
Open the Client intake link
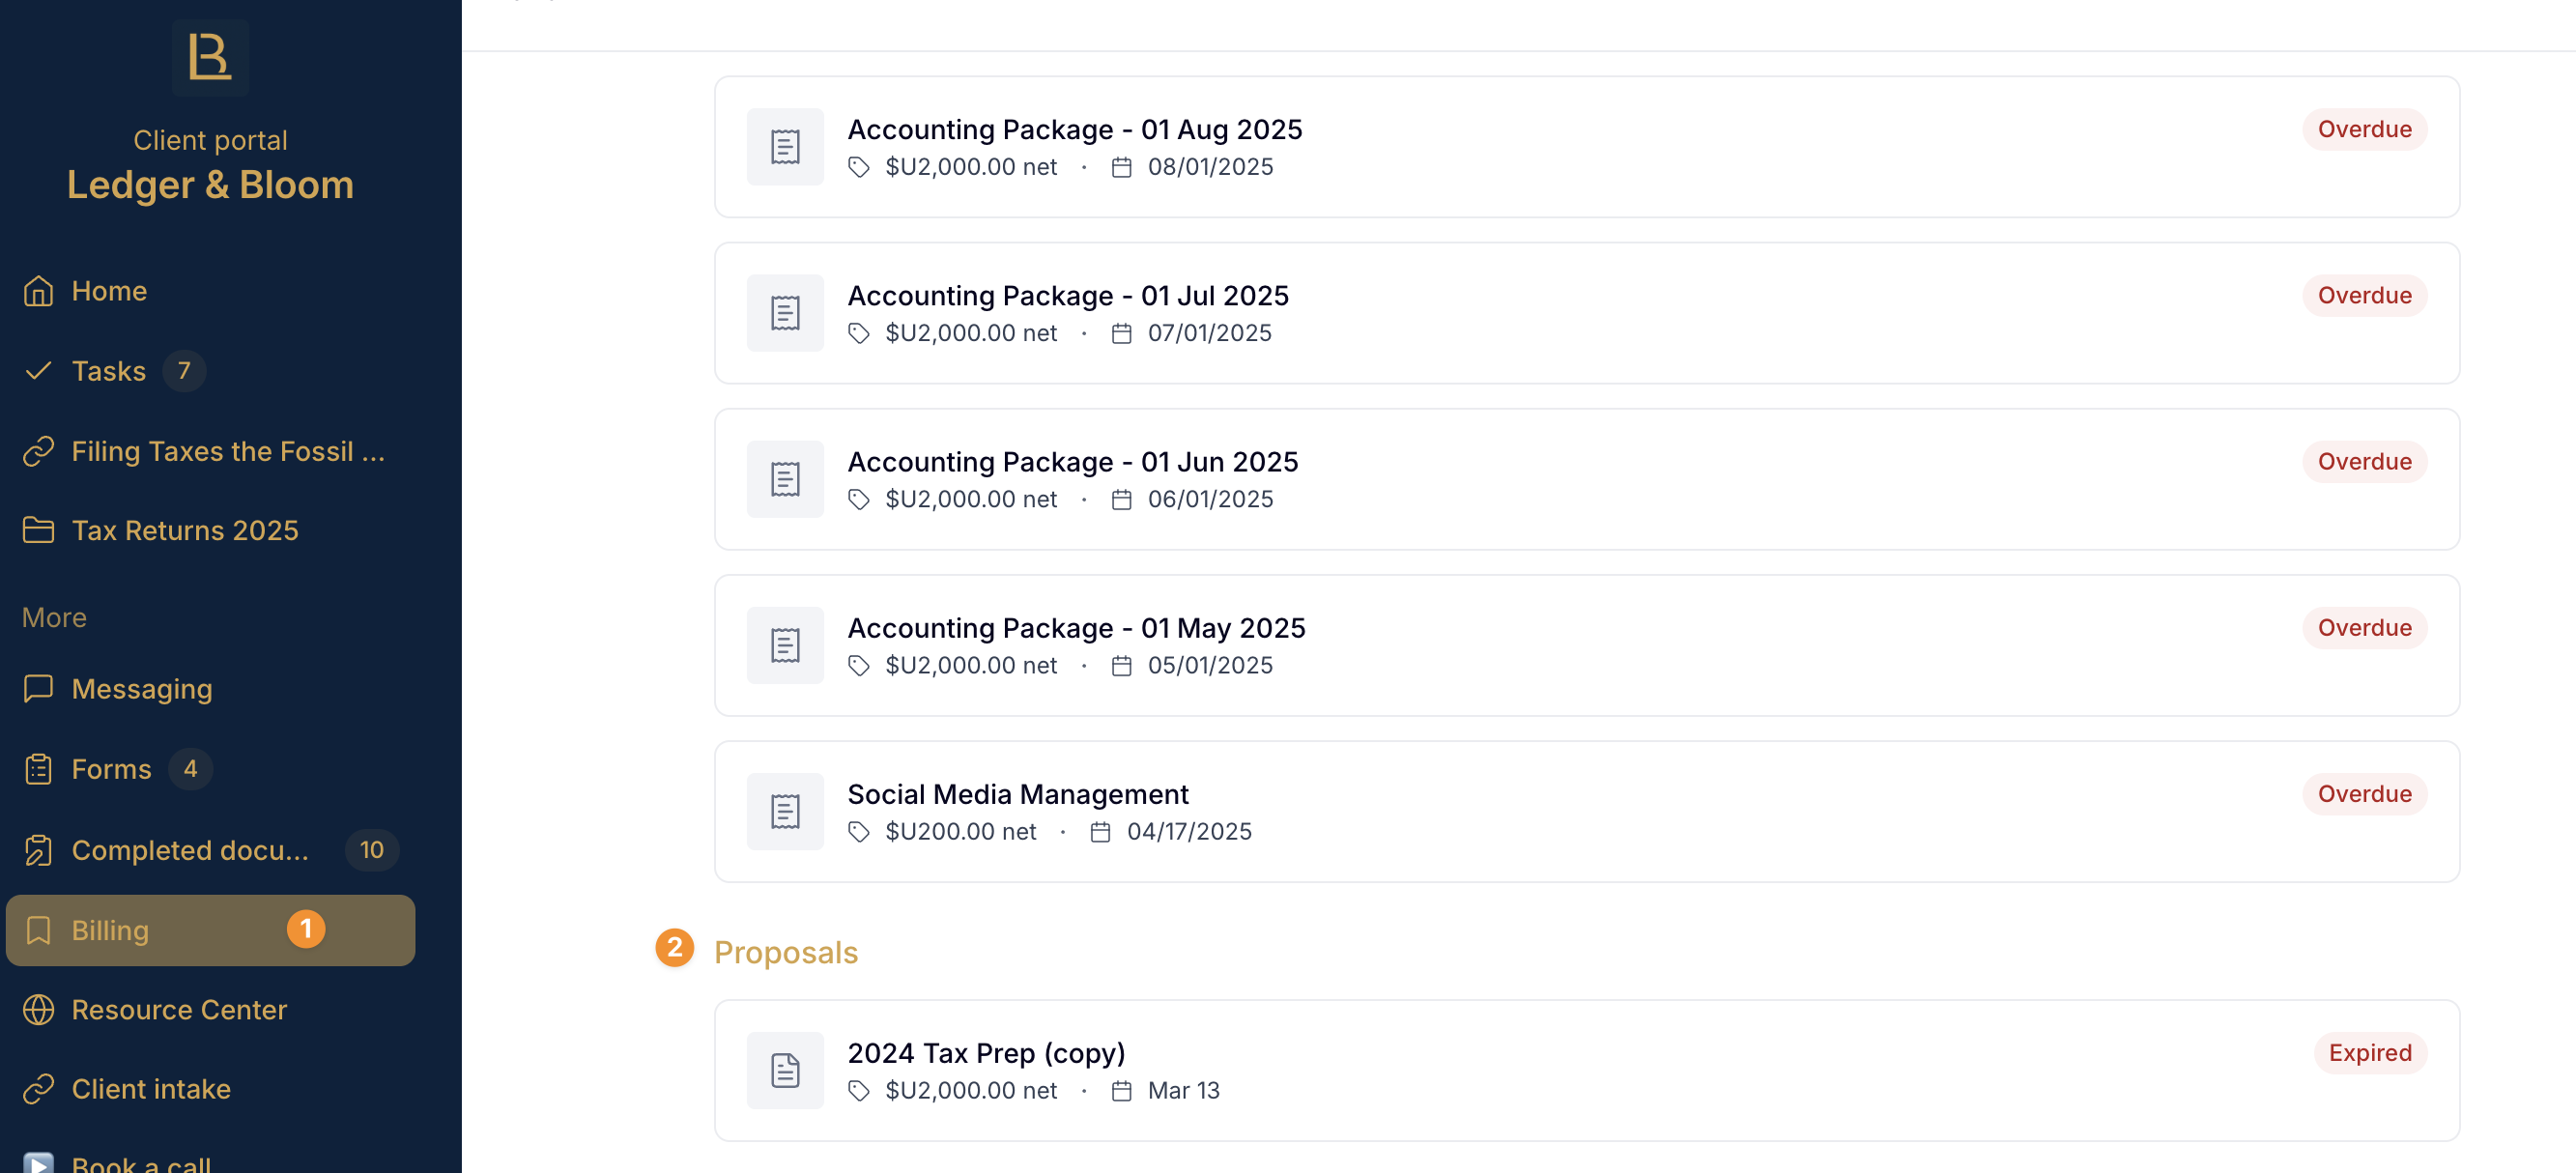pyautogui.click(x=210, y=1089)
